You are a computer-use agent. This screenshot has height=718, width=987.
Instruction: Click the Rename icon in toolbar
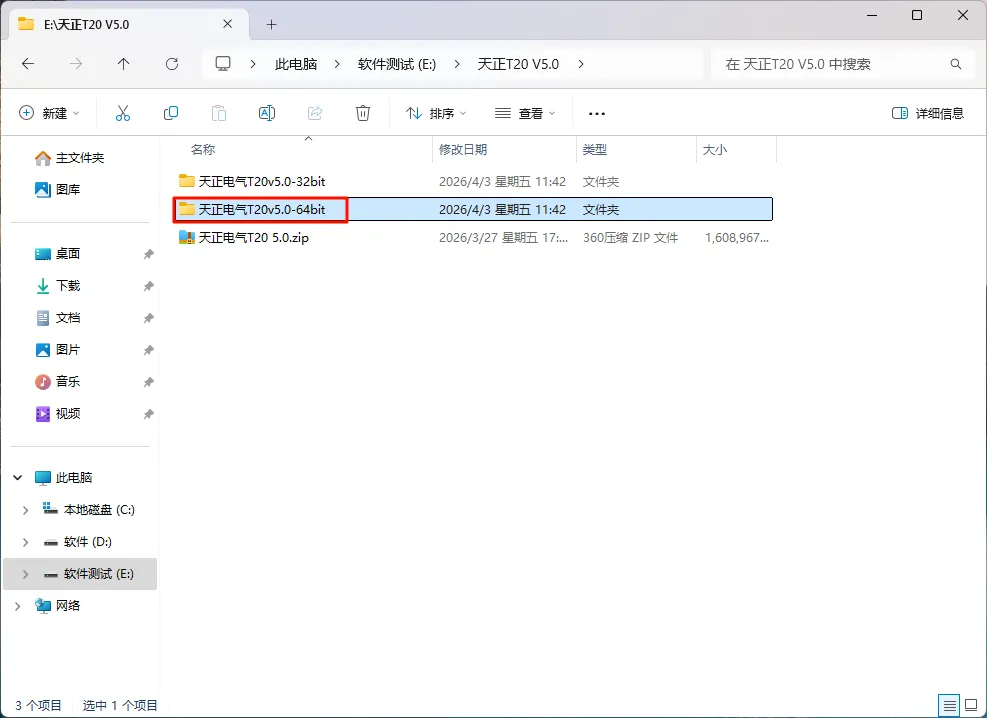(267, 113)
